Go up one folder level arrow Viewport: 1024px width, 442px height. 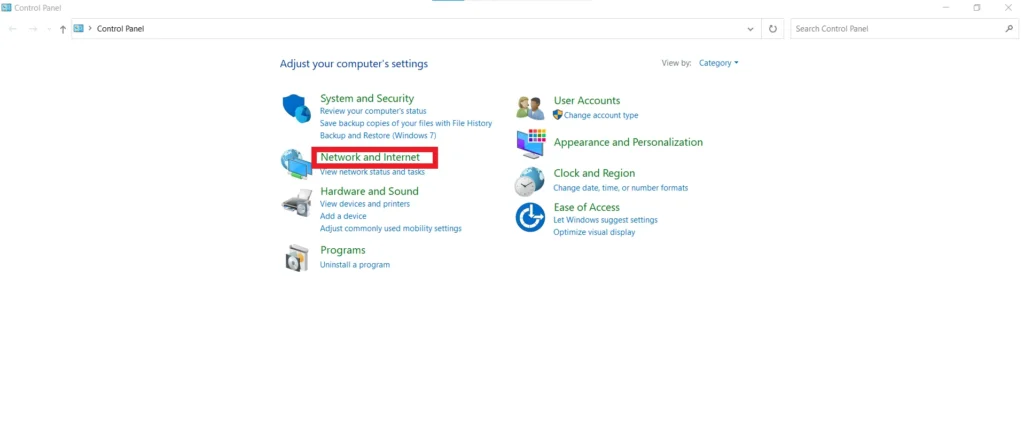tap(63, 29)
